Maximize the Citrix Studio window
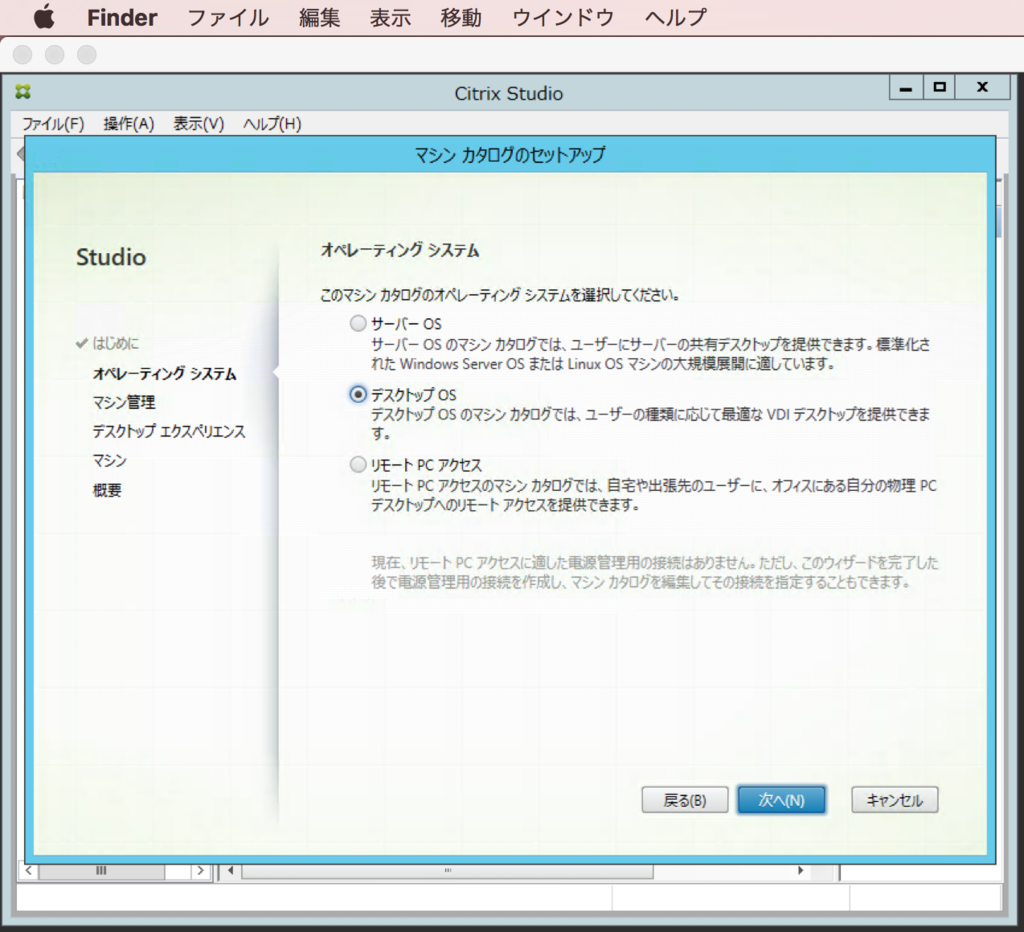This screenshot has width=1024, height=932. tap(939, 87)
